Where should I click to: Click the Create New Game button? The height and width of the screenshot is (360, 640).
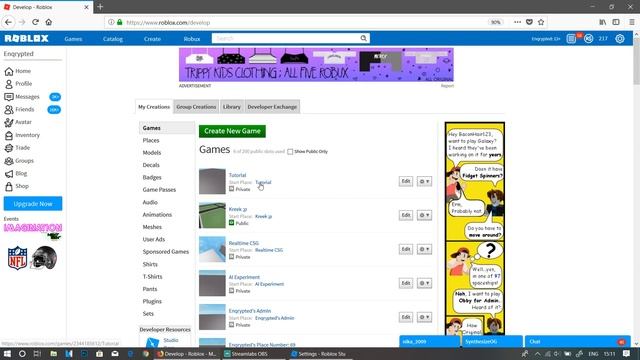(x=232, y=131)
